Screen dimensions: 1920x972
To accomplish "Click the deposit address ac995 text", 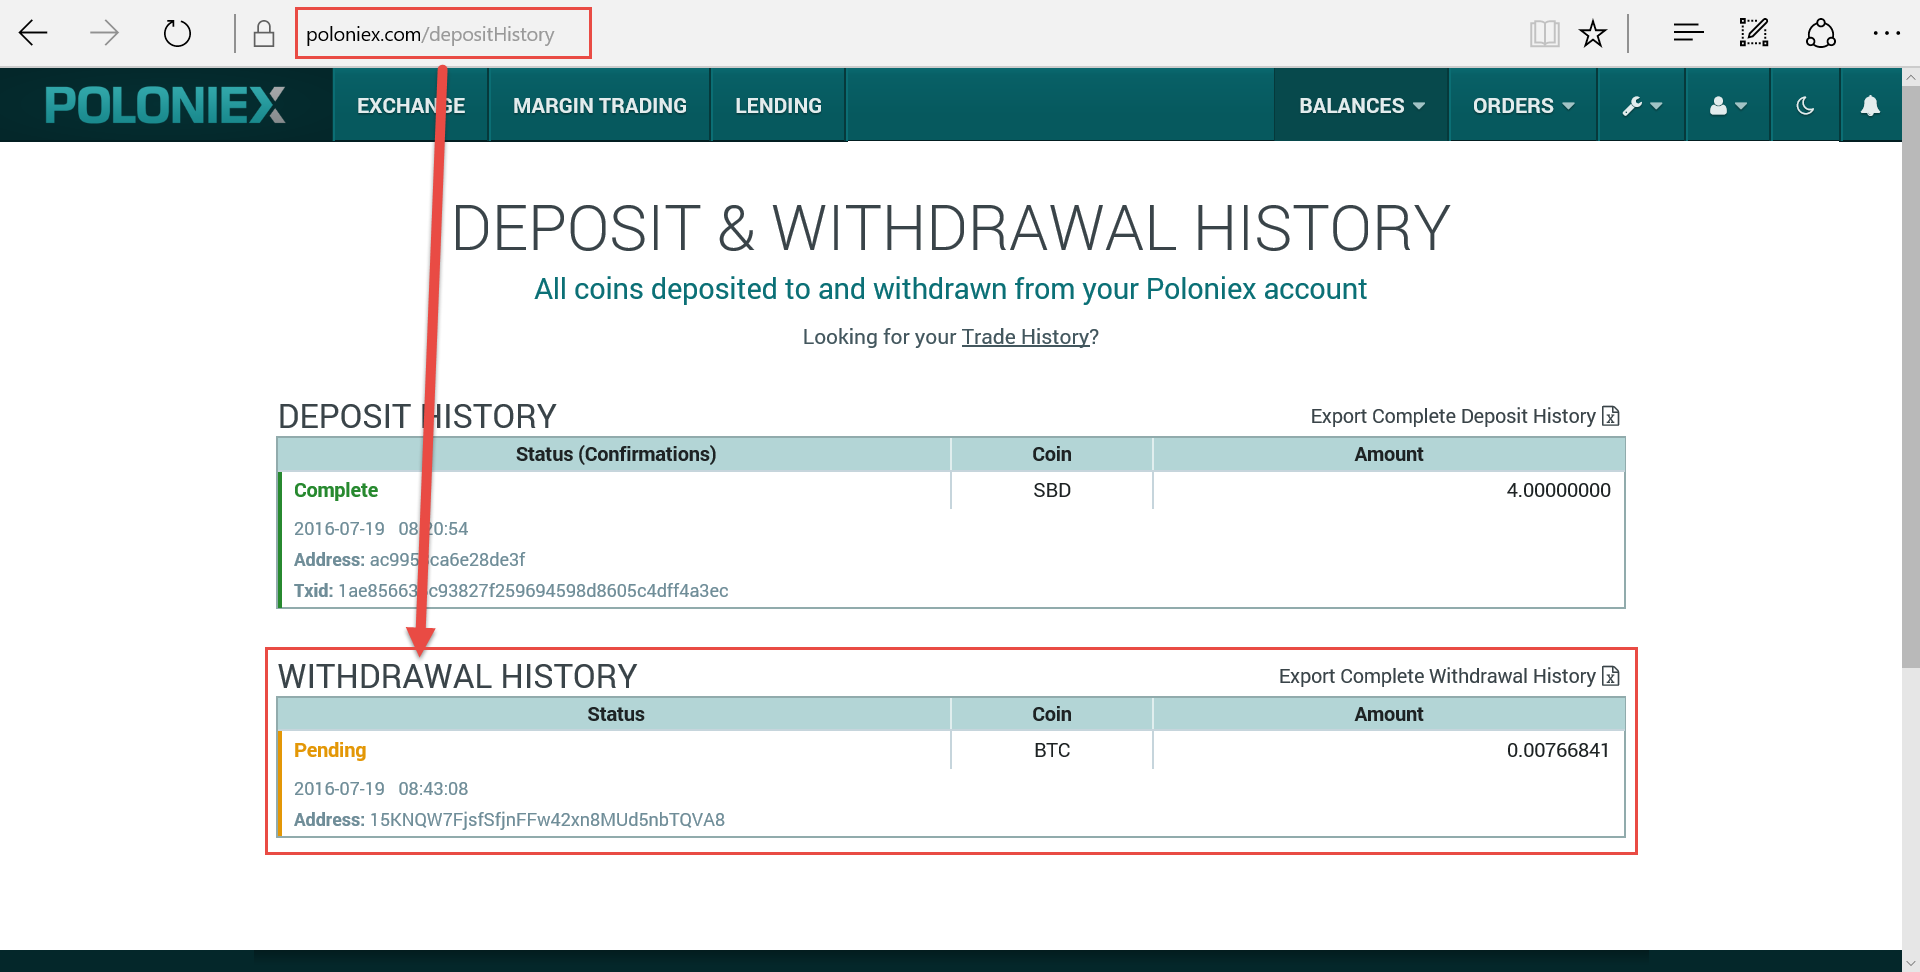I will [447, 560].
